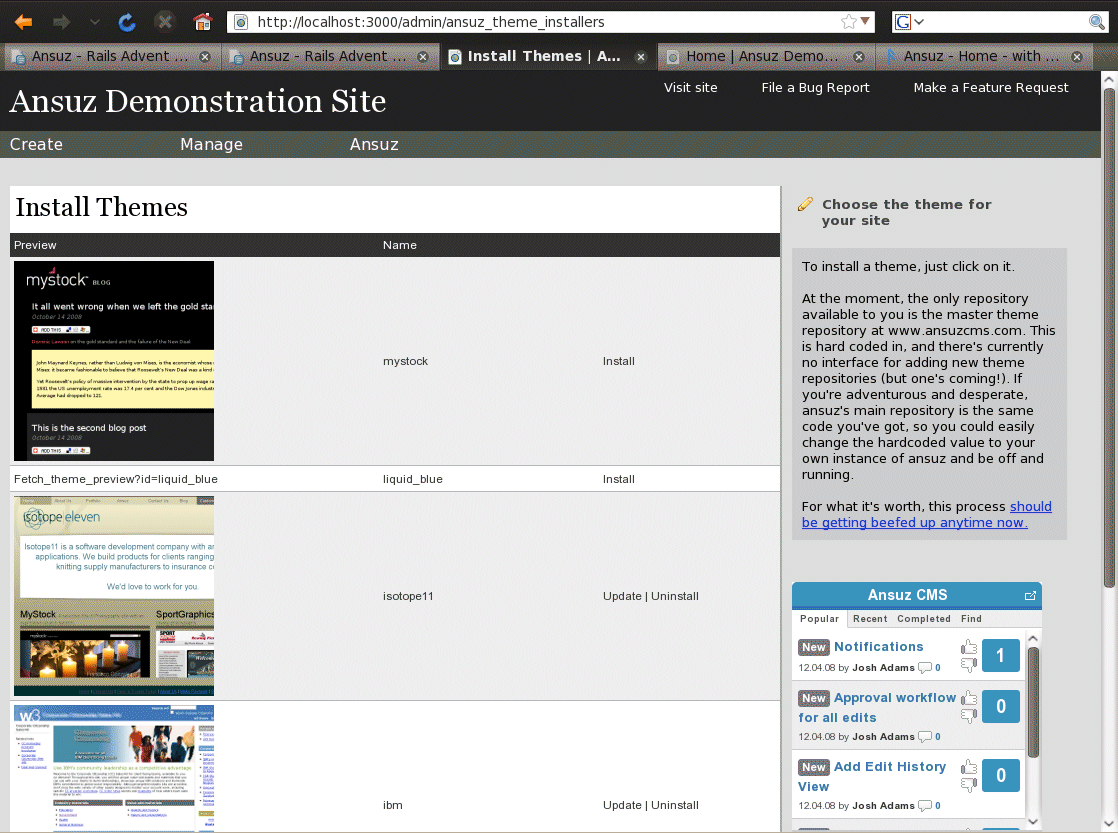Open the address bar history dropdown arrow

865,21
